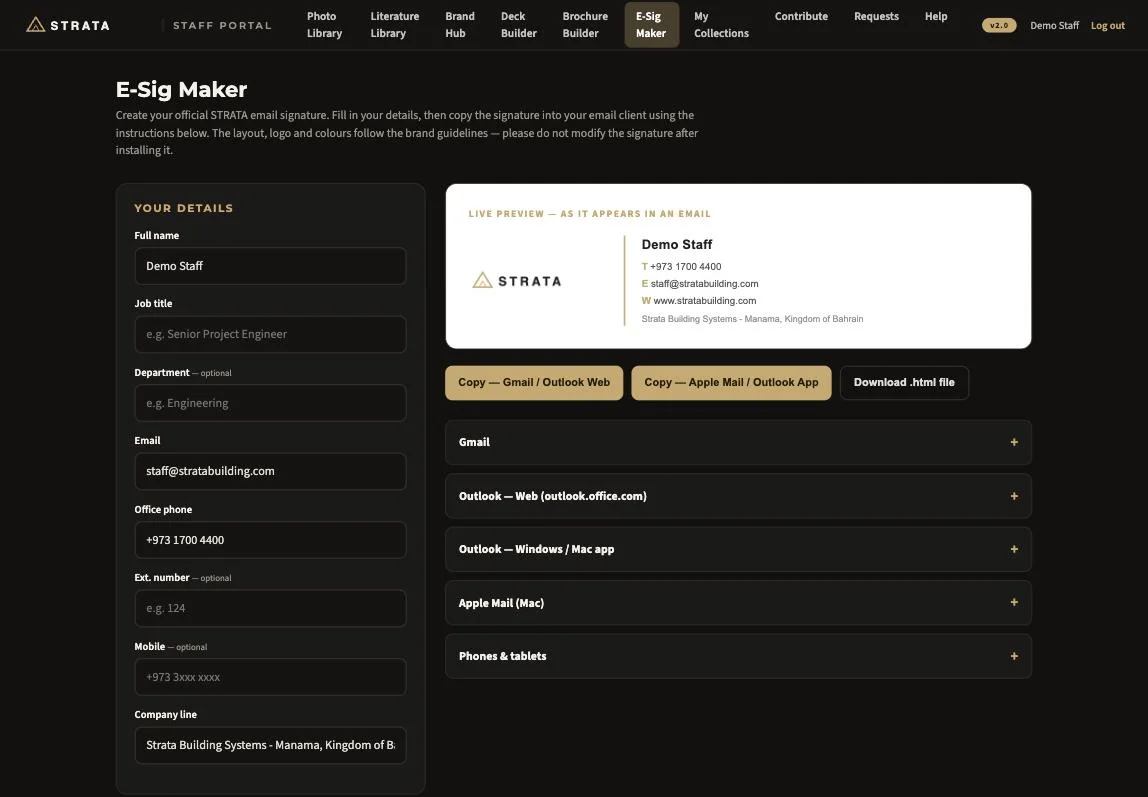
Task: Expand the Phones & tablets section
Action: point(738,656)
